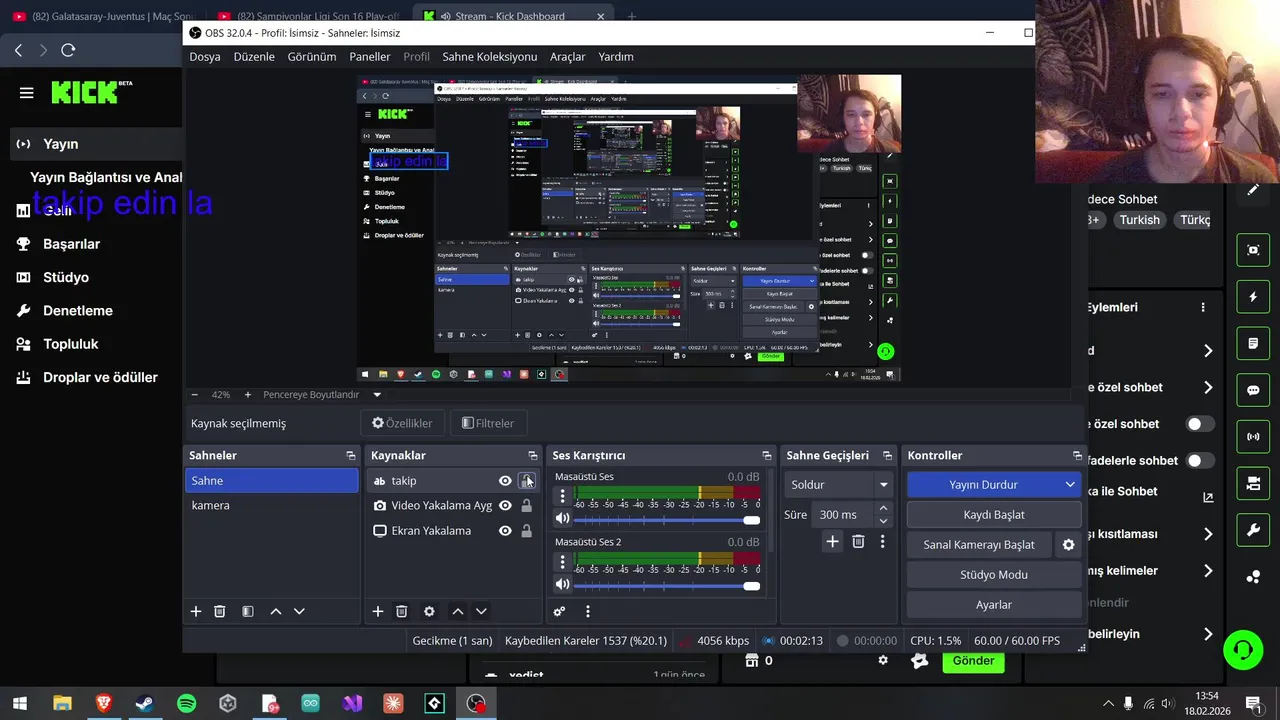Open Araçlar menu in OBS
The width and height of the screenshot is (1280, 720).
click(567, 57)
